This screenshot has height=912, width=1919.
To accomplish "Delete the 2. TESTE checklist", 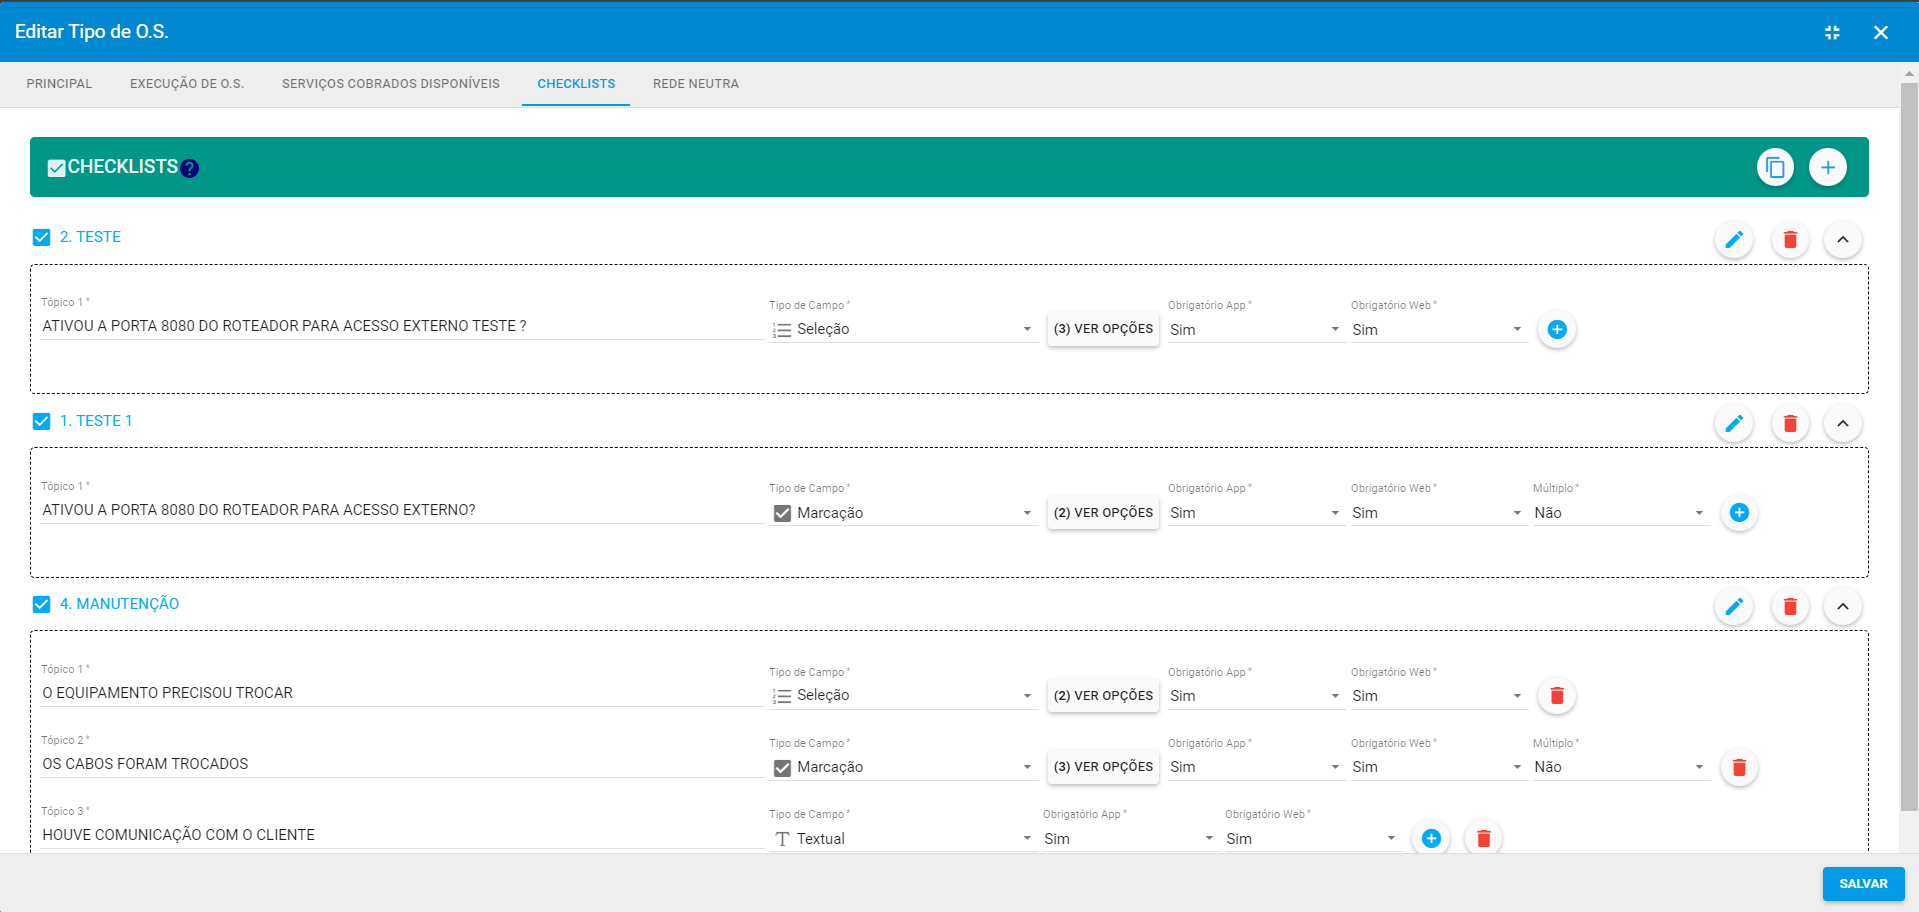I will [1790, 239].
